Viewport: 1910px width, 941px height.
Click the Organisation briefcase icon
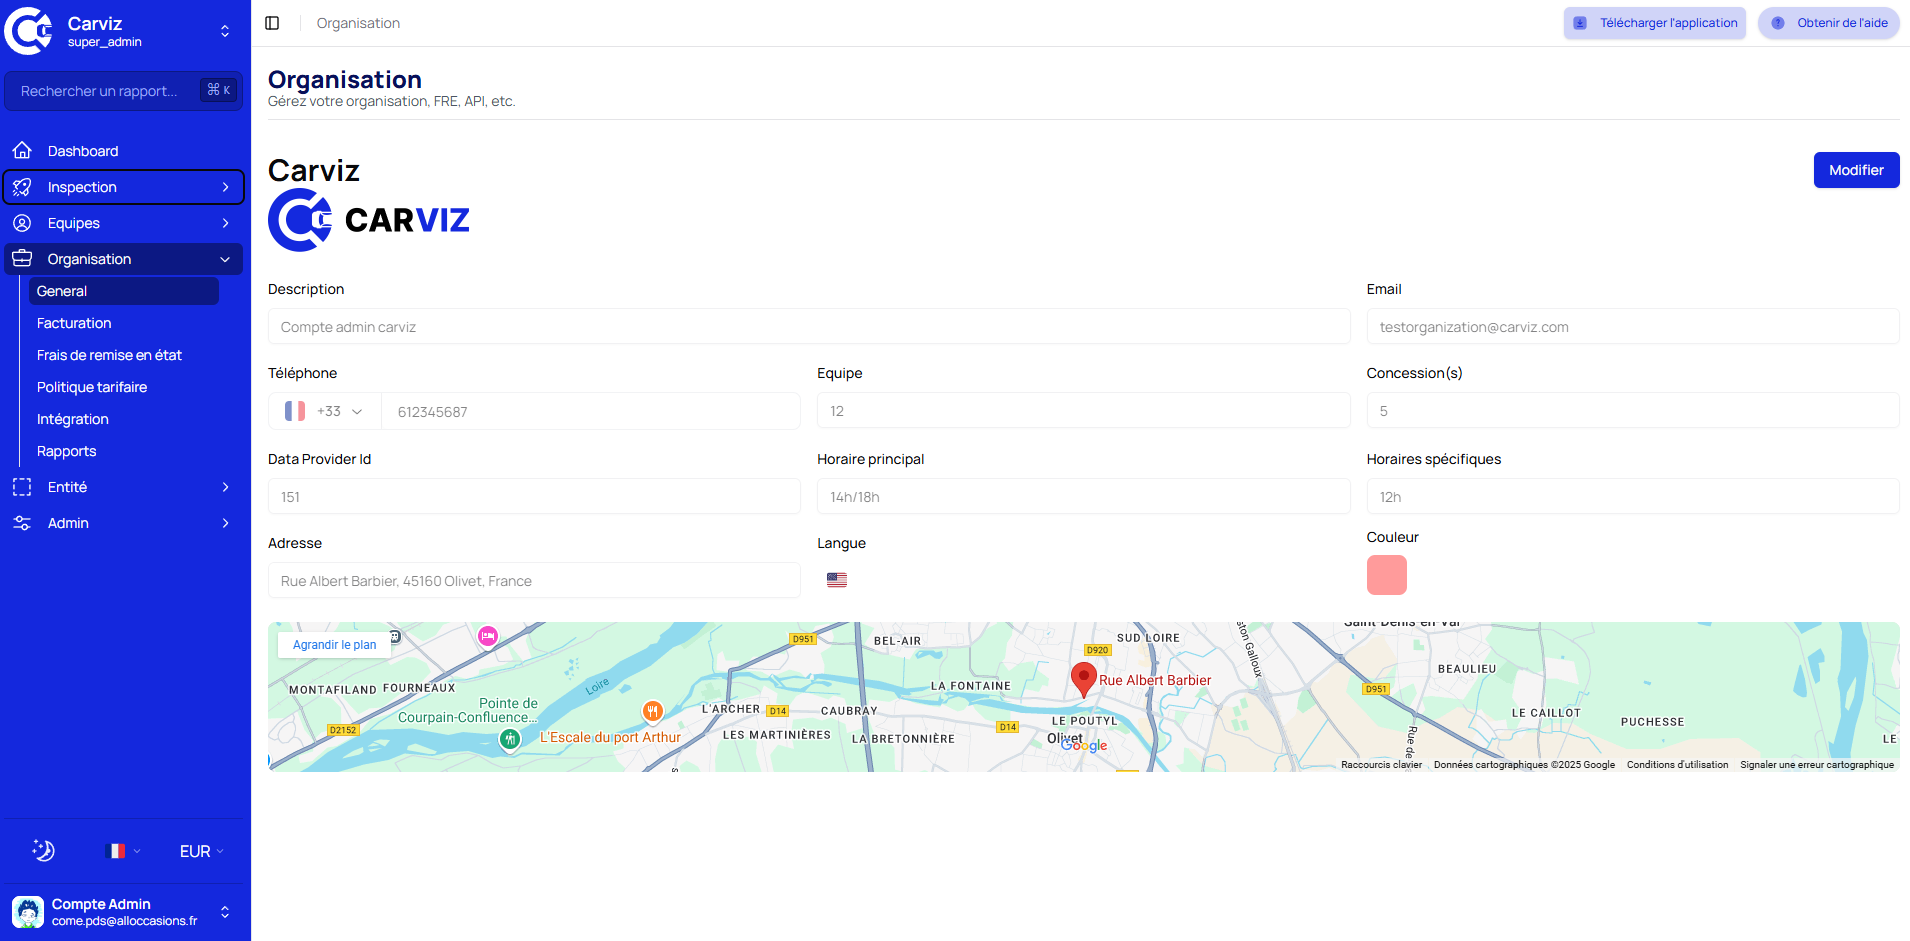click(22, 259)
